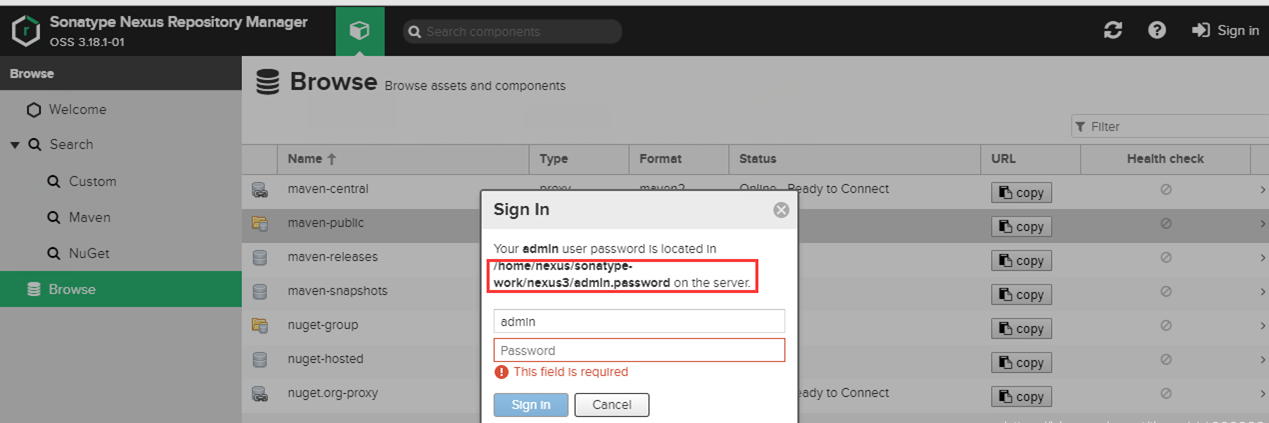1269x423 pixels.
Task: Open nuget-hosted row chevron arrow
Action: (1262, 360)
